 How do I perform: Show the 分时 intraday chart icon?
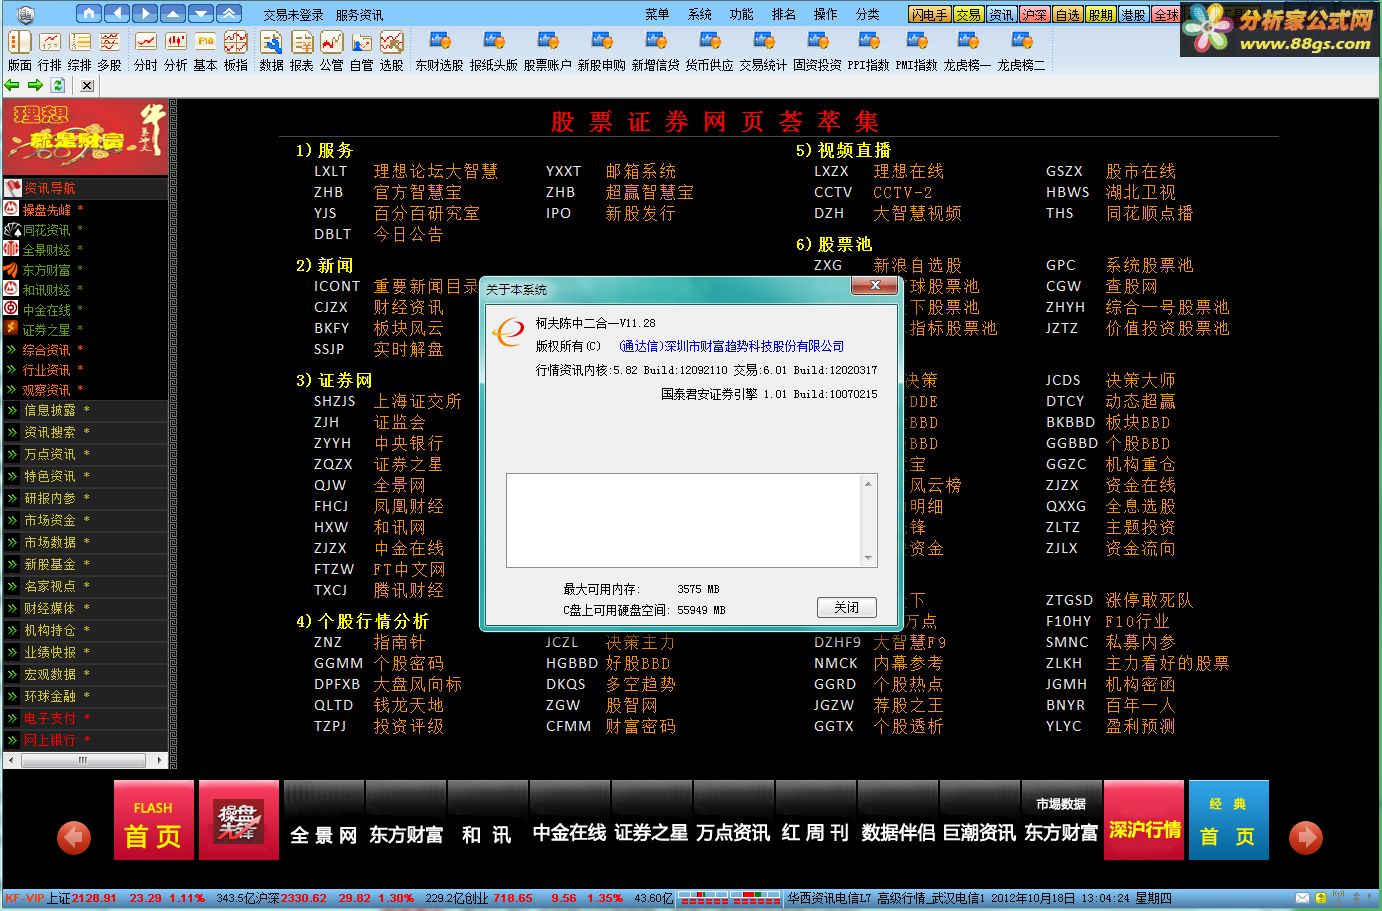146,51
